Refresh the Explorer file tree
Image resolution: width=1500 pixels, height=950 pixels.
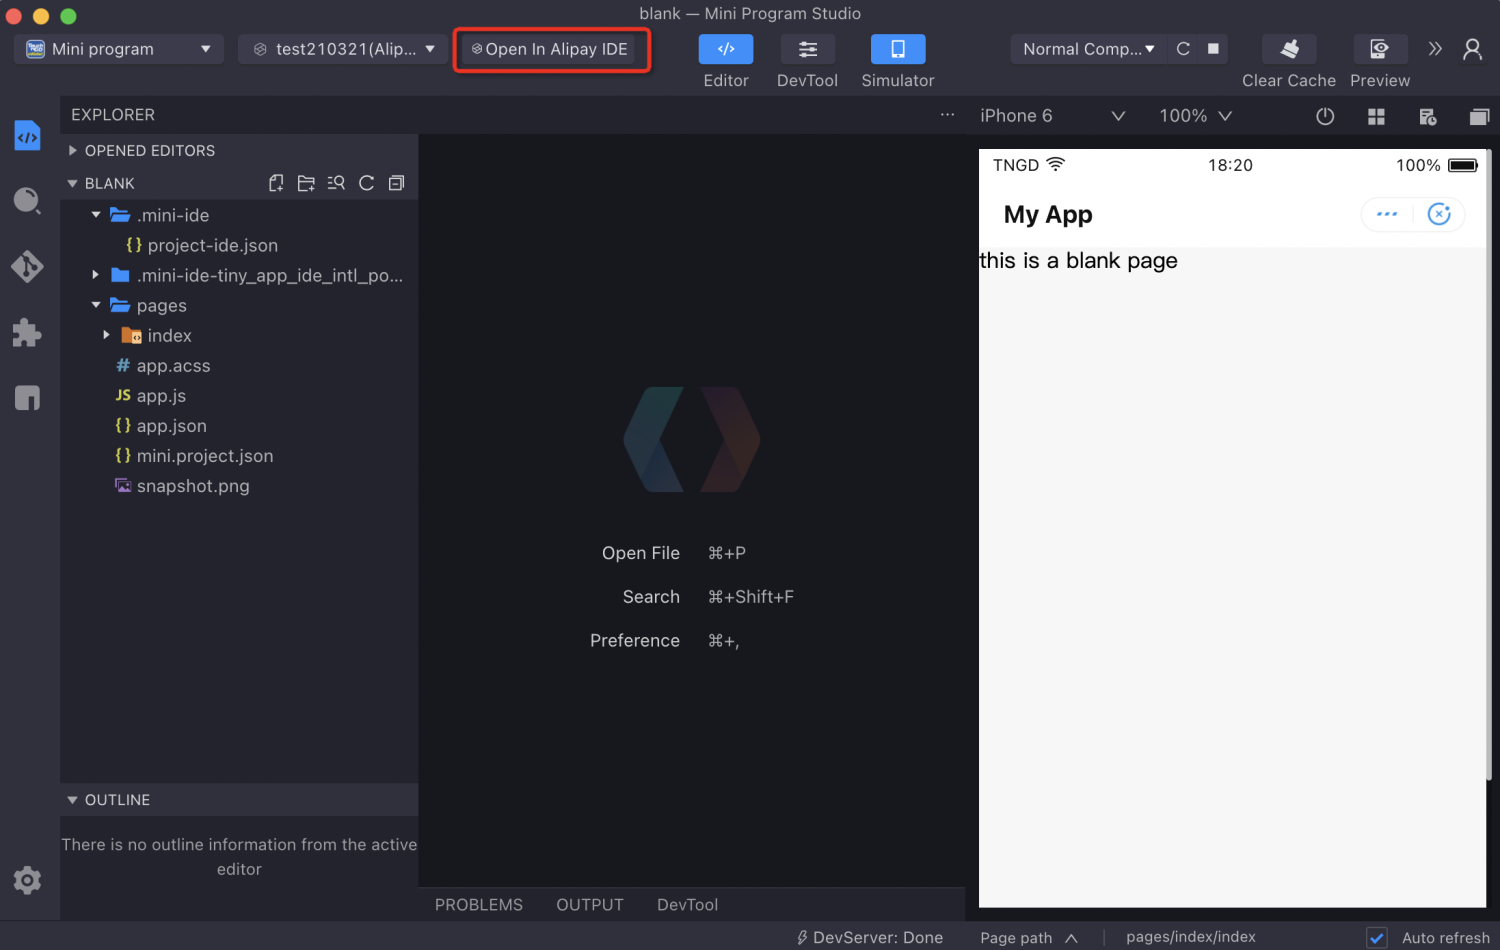[367, 183]
